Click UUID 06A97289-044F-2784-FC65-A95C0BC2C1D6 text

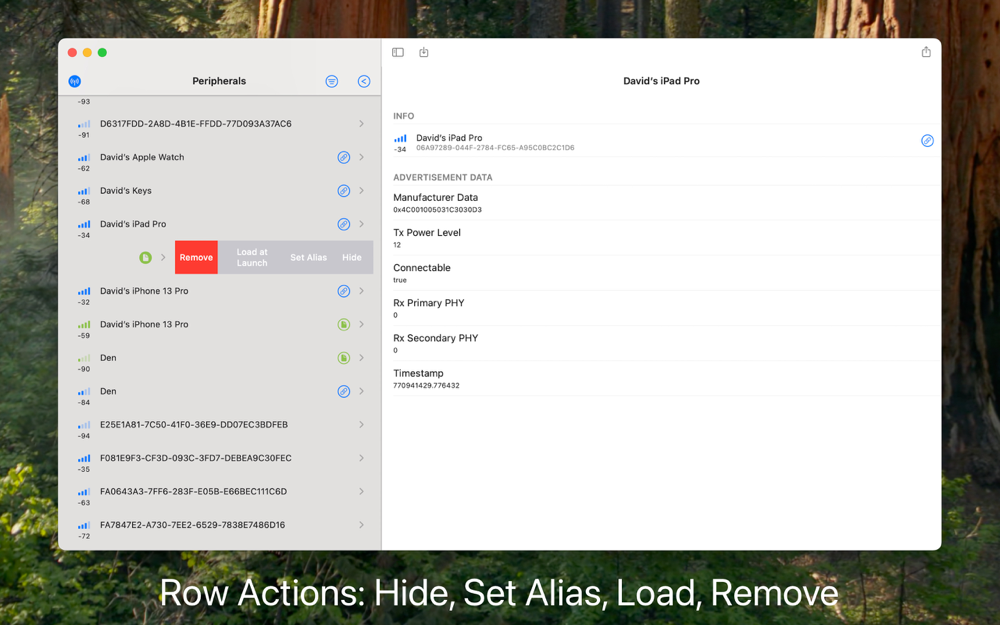496,148
